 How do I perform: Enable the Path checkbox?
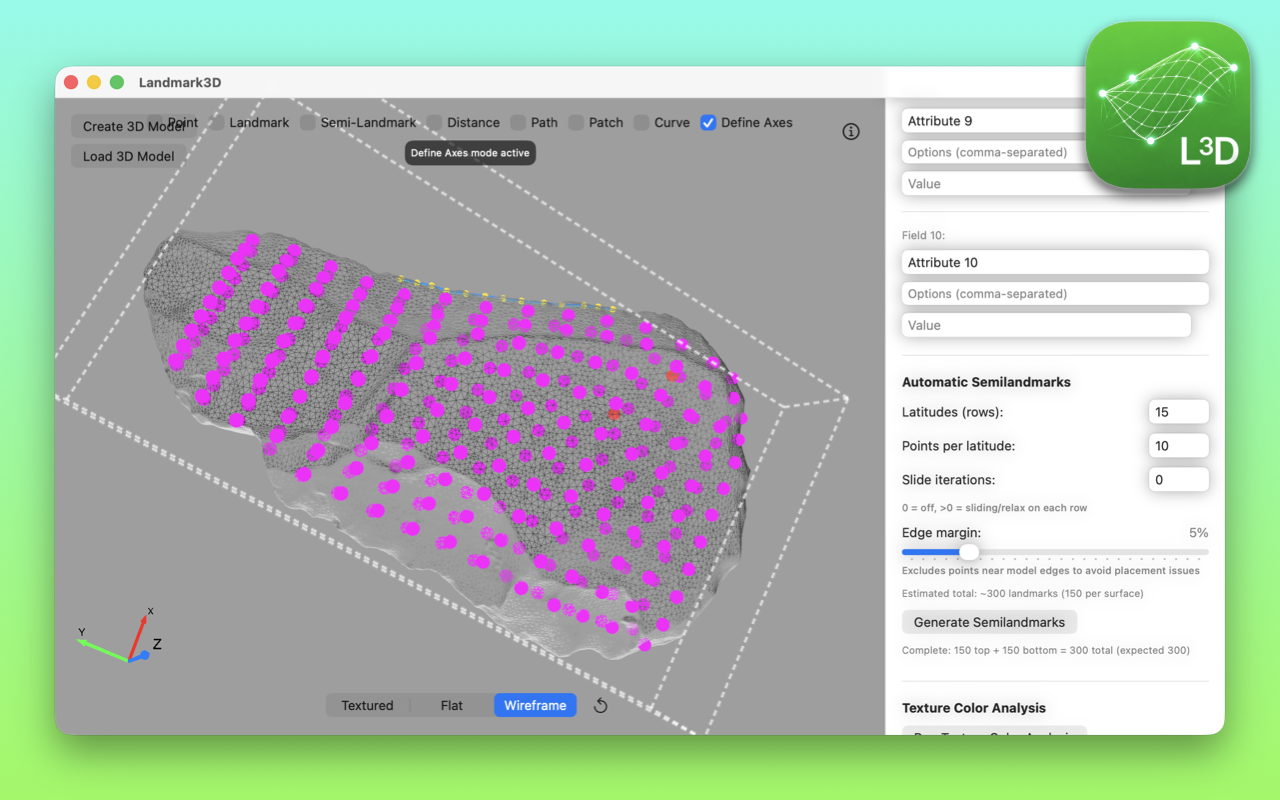coord(518,122)
